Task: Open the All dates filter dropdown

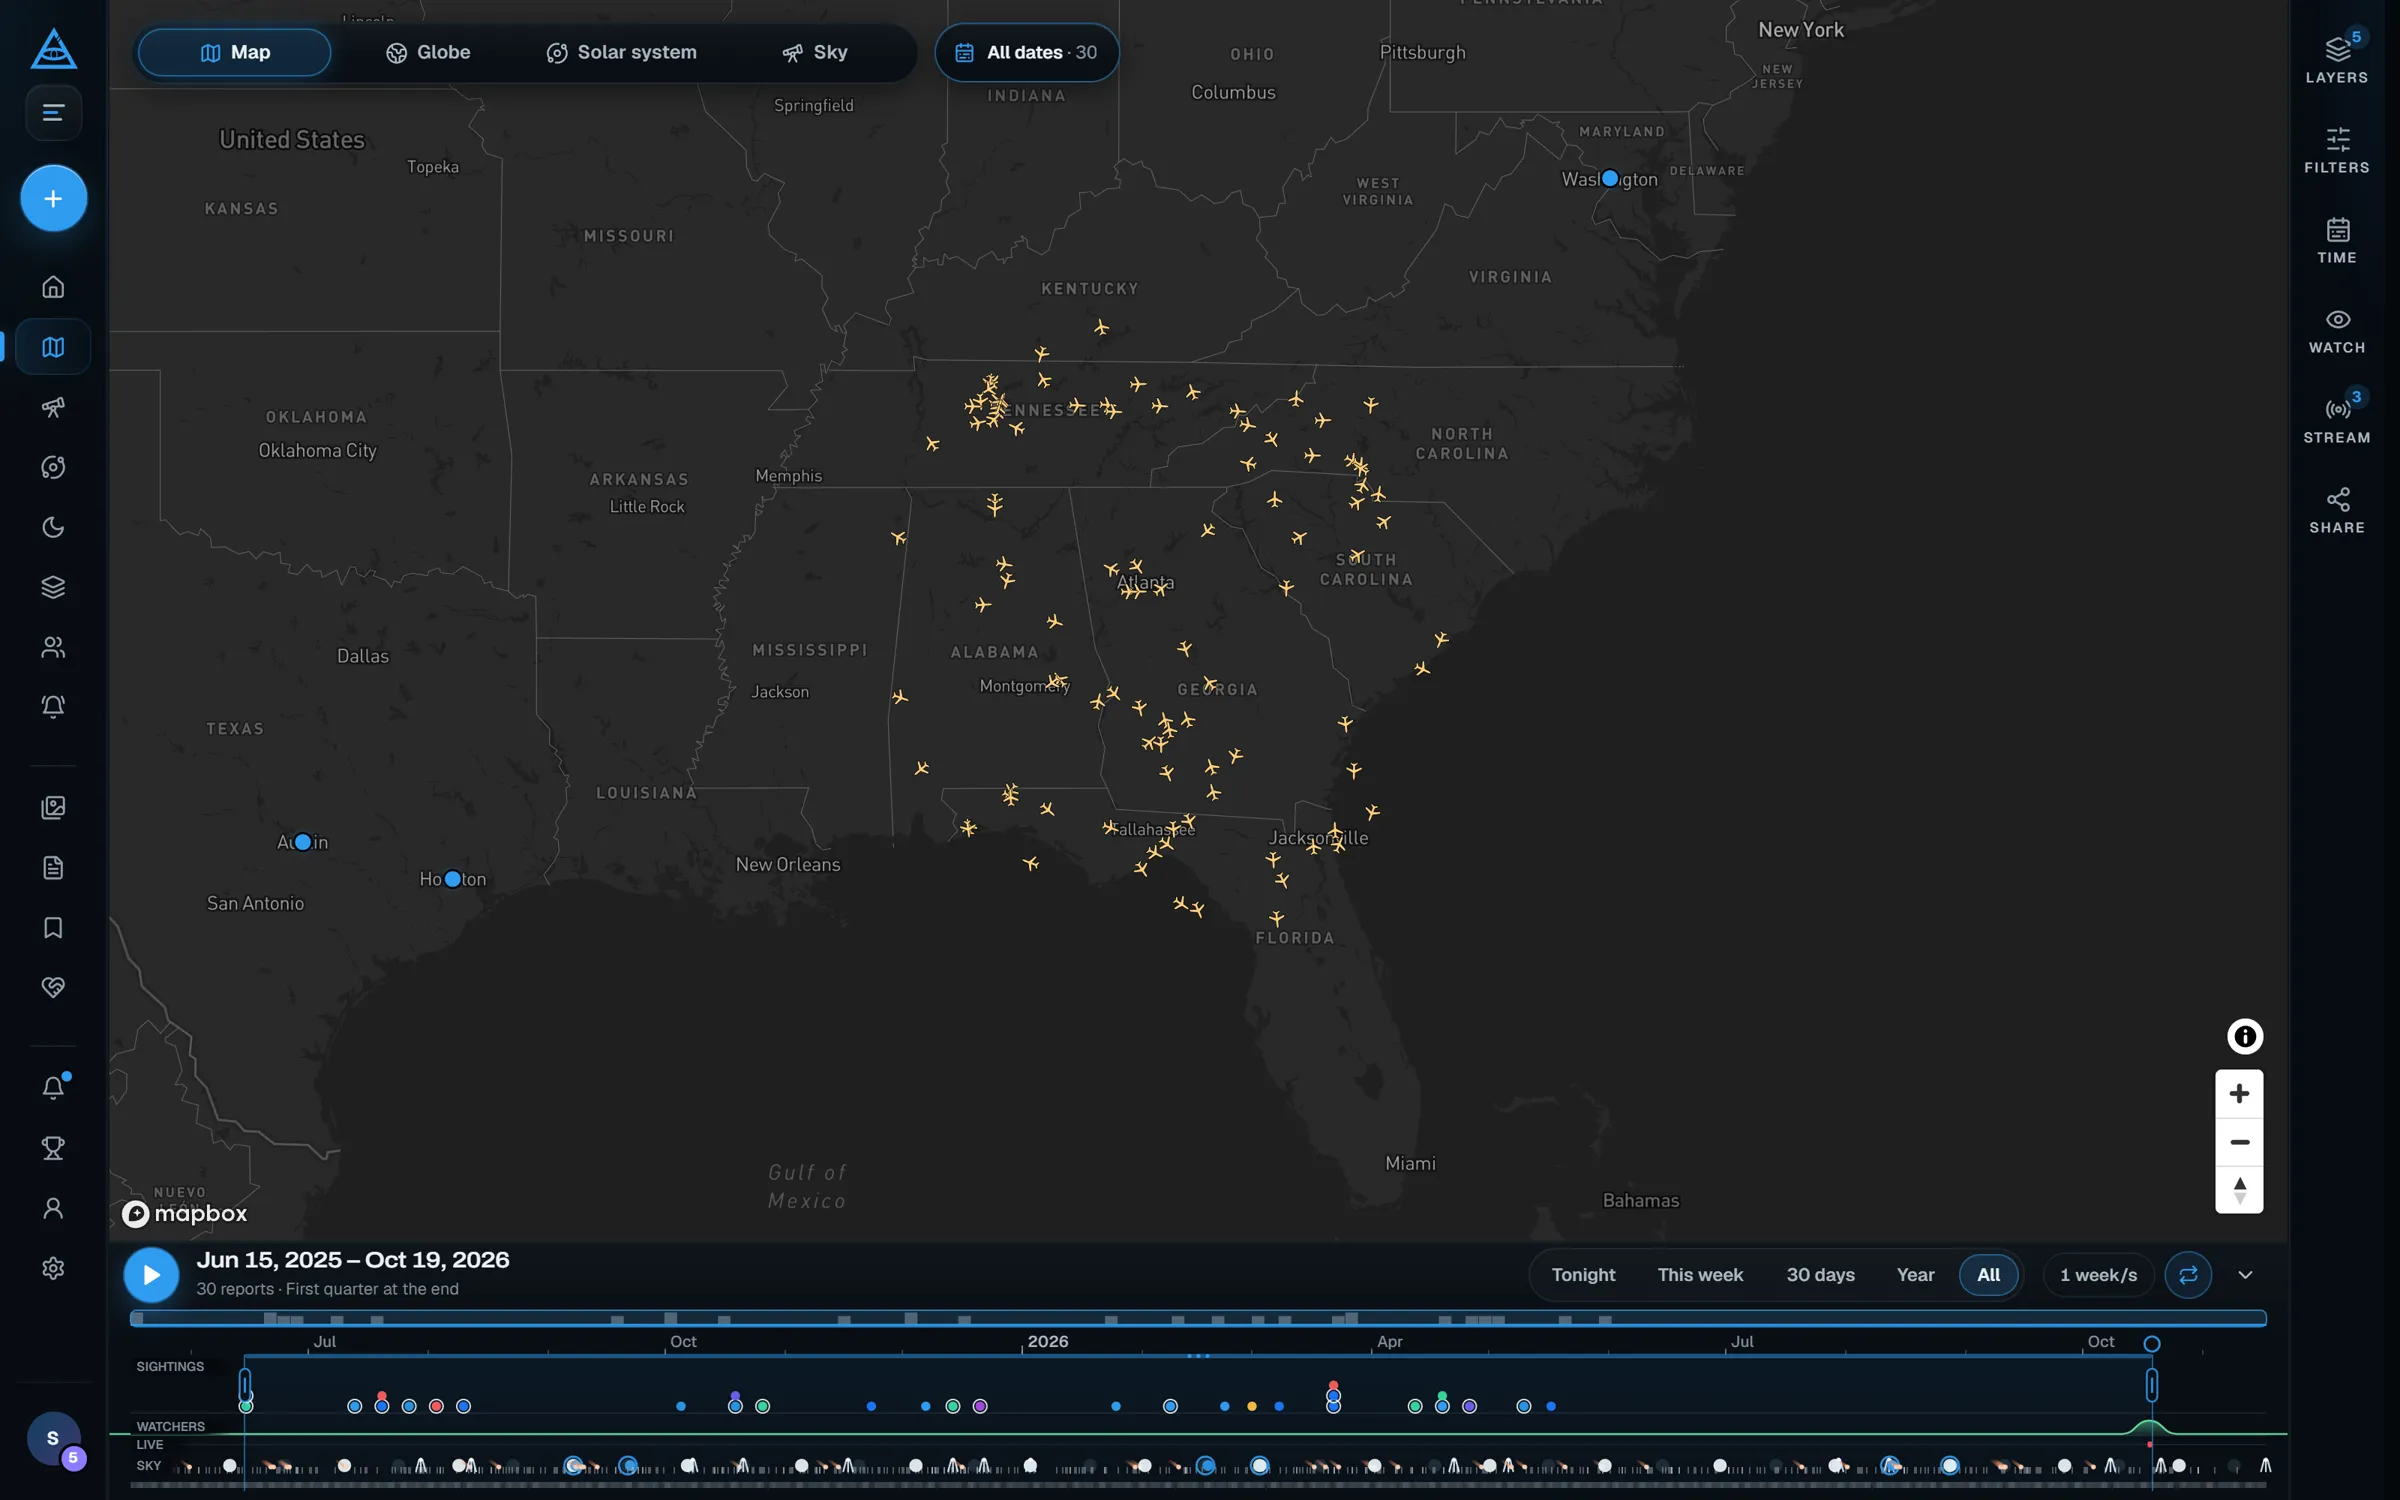Action: (x=1026, y=52)
